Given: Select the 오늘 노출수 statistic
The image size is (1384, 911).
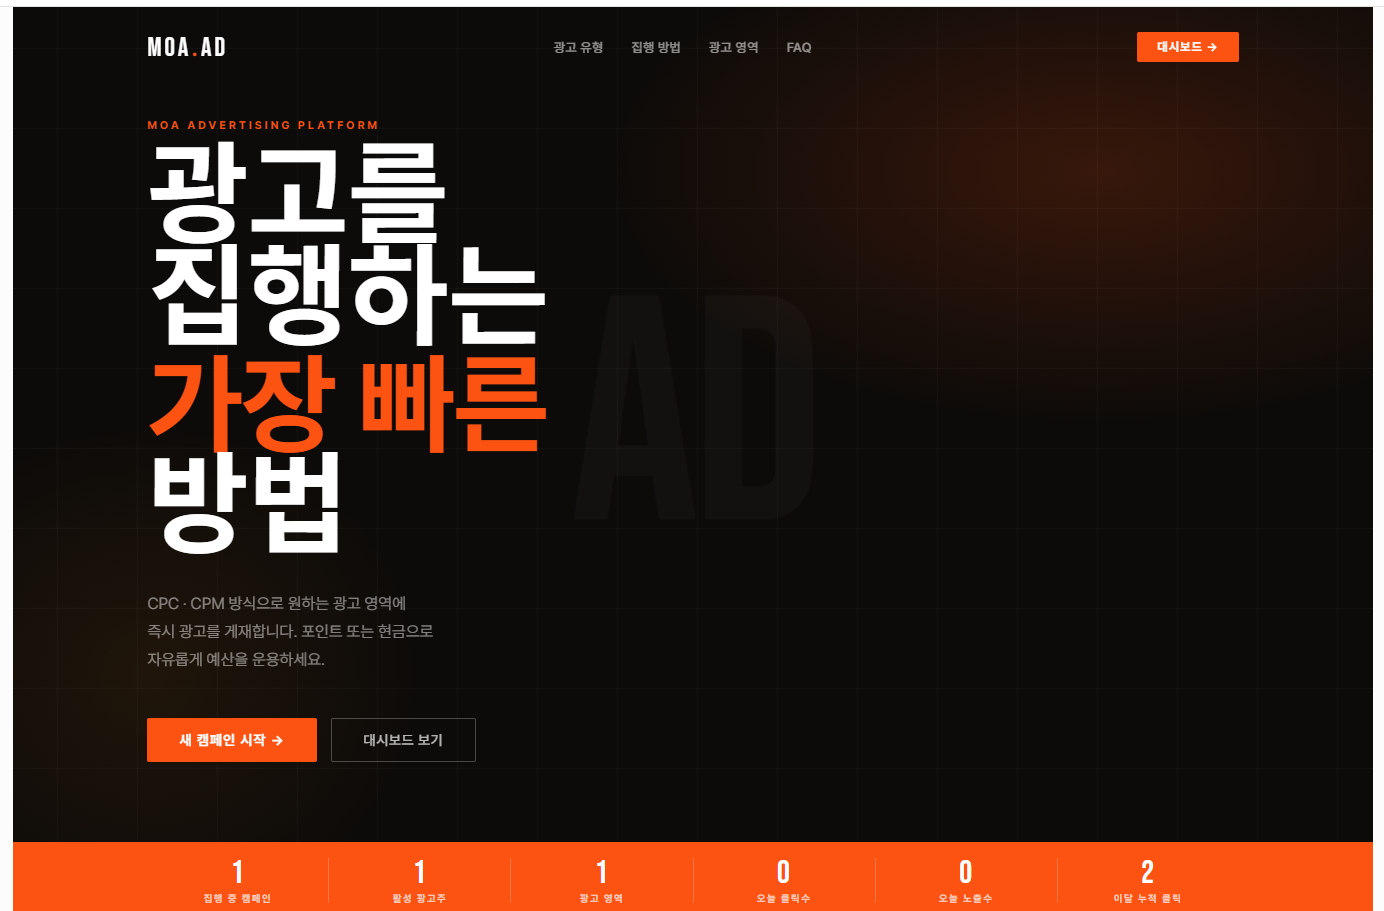Looking at the screenshot, I should click(965, 880).
